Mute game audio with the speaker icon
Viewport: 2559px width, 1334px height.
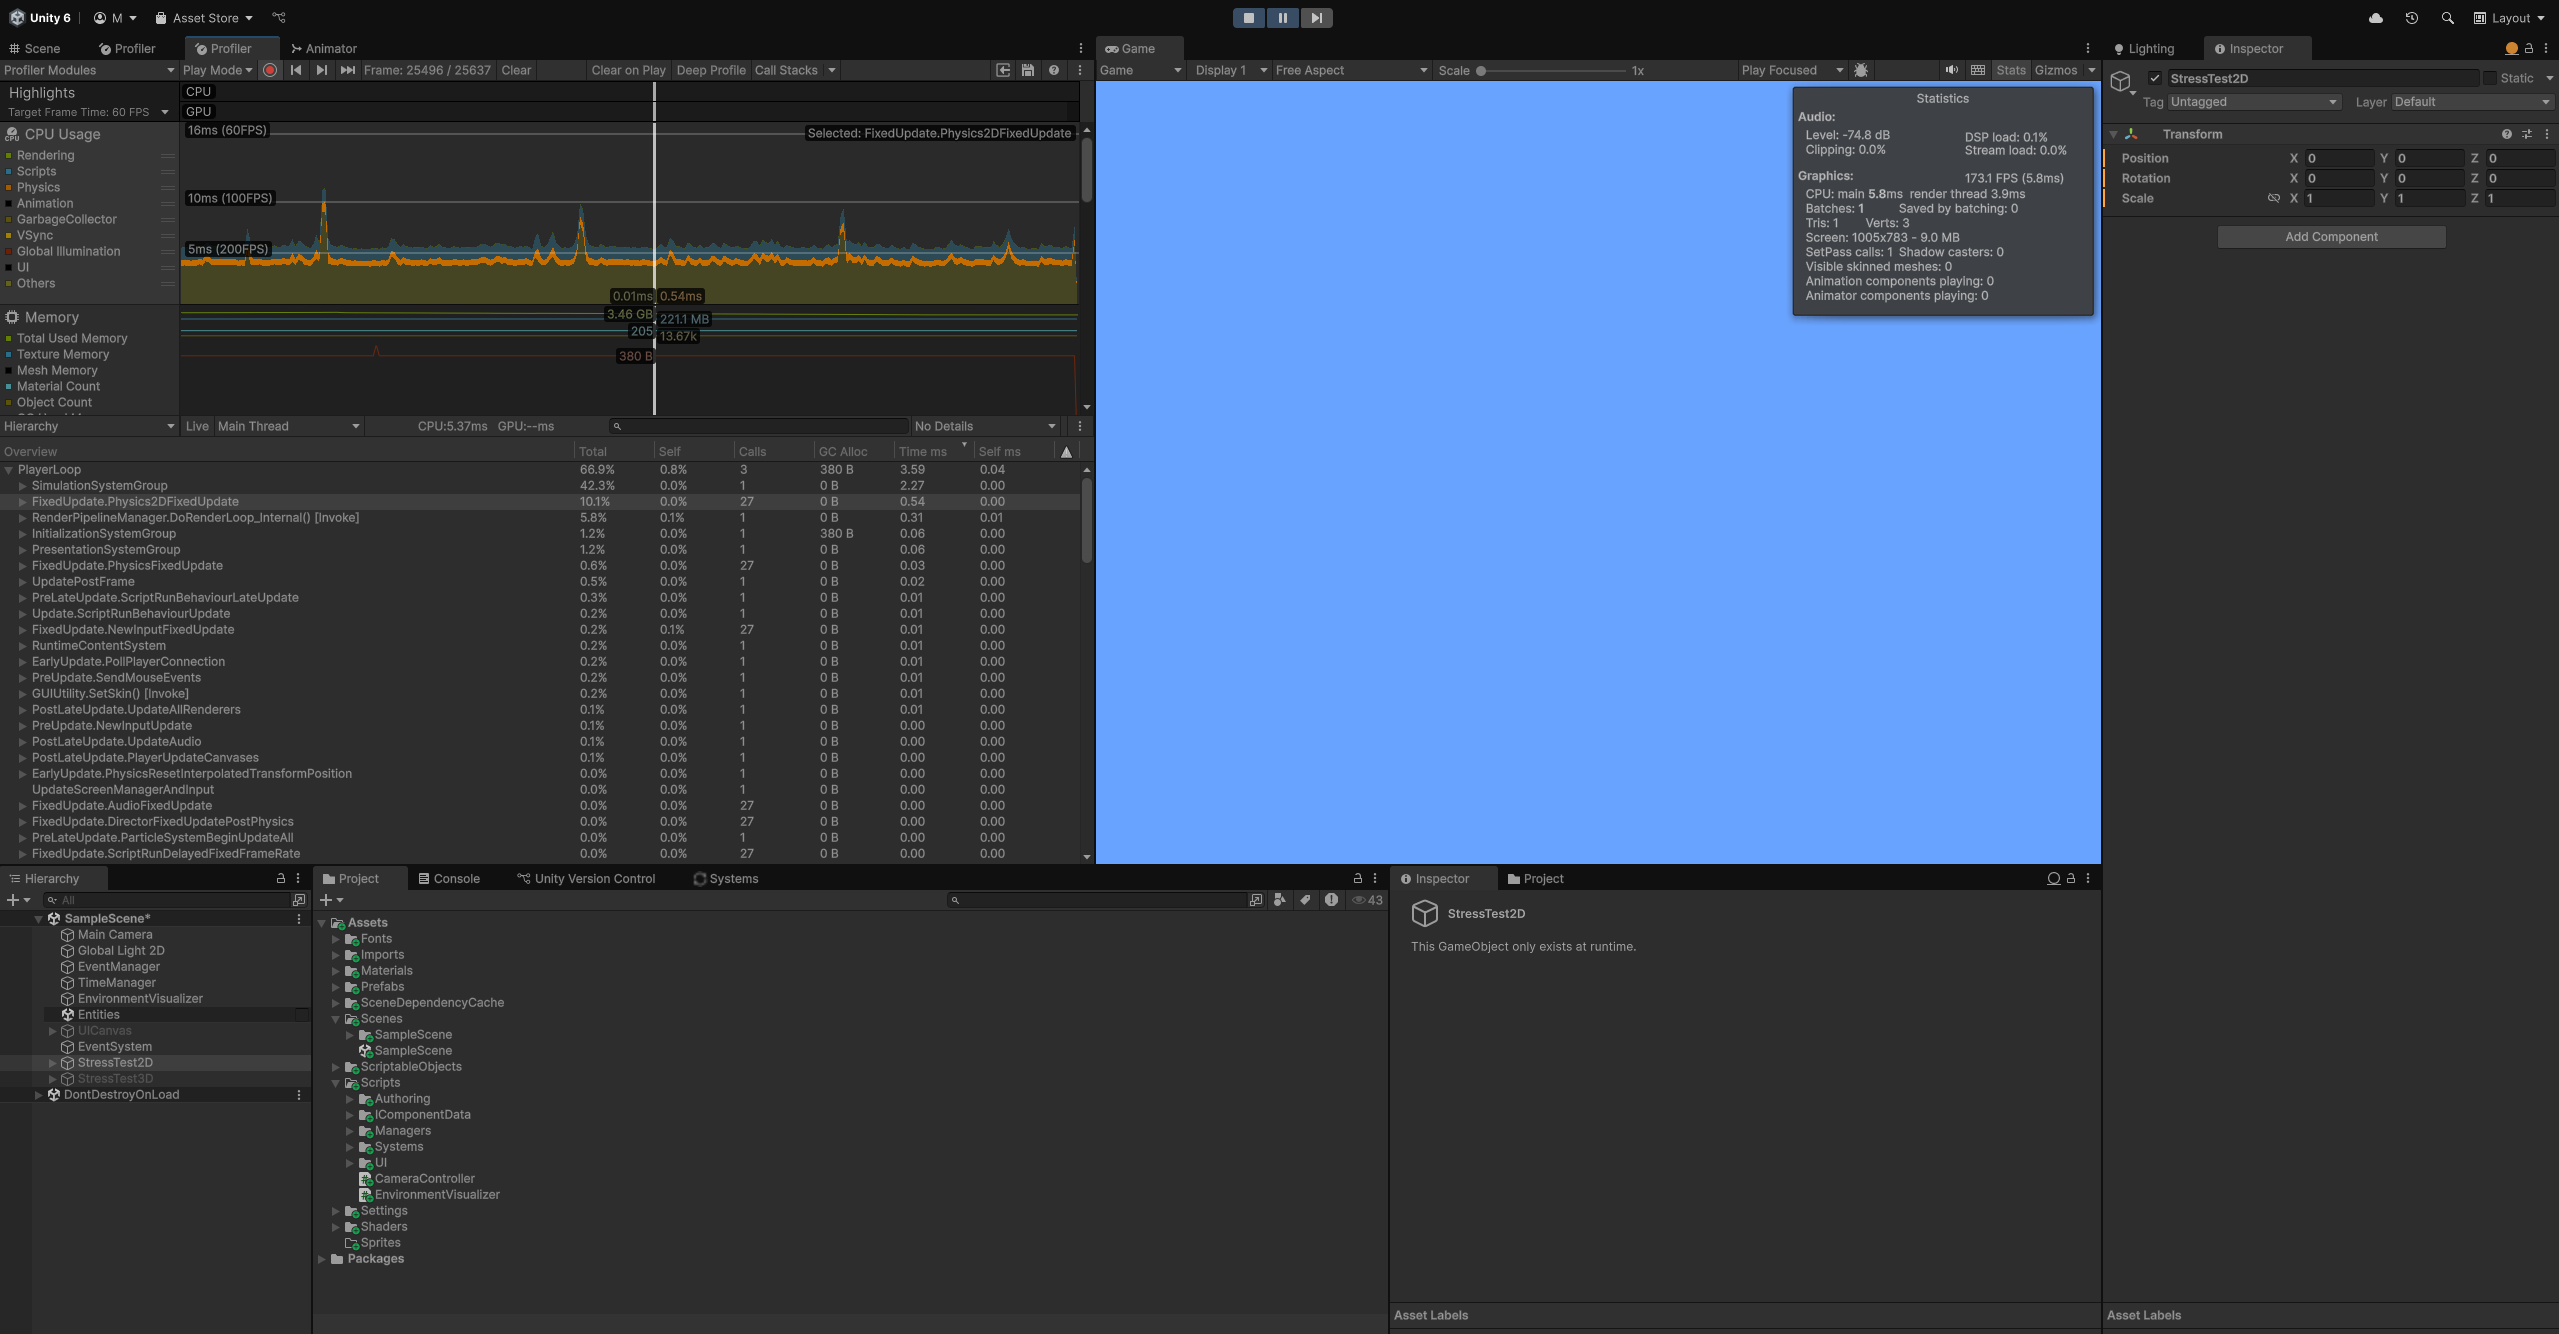1950,70
